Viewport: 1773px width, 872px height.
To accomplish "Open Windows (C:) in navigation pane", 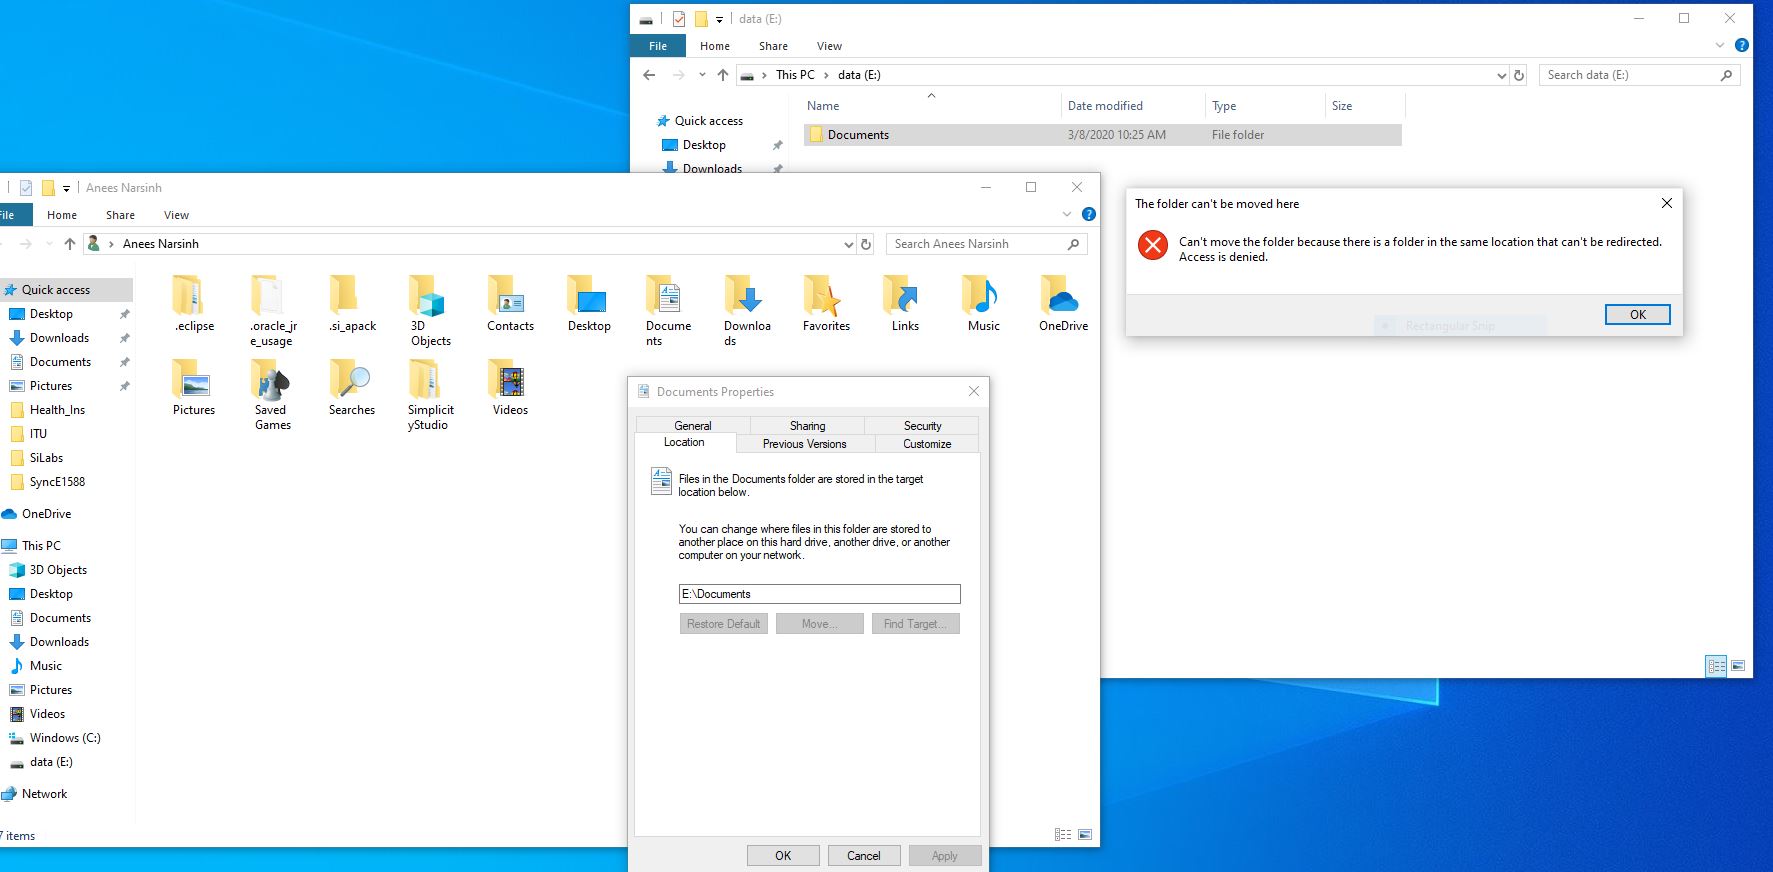I will click(x=65, y=738).
